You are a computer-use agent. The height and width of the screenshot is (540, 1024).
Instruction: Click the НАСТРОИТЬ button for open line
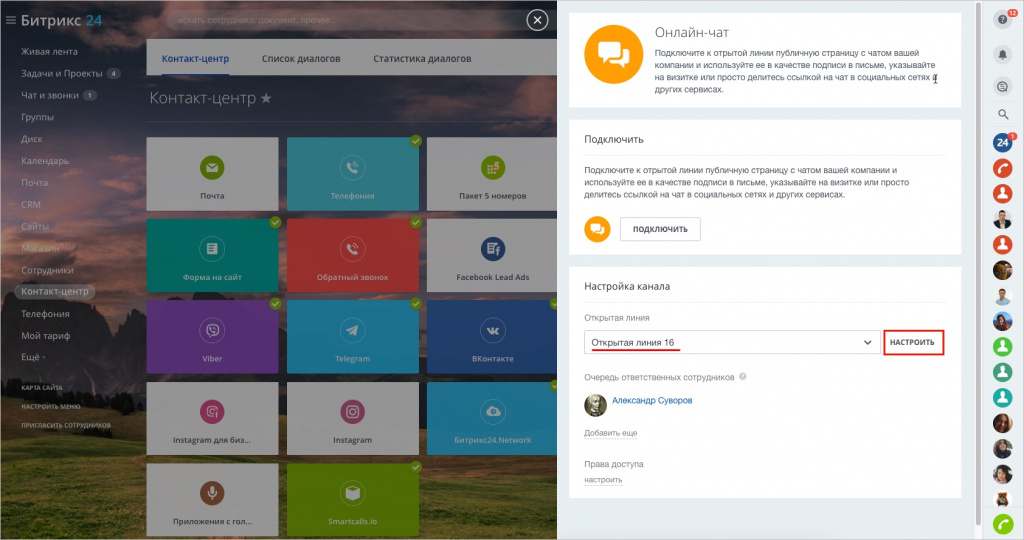(913, 342)
